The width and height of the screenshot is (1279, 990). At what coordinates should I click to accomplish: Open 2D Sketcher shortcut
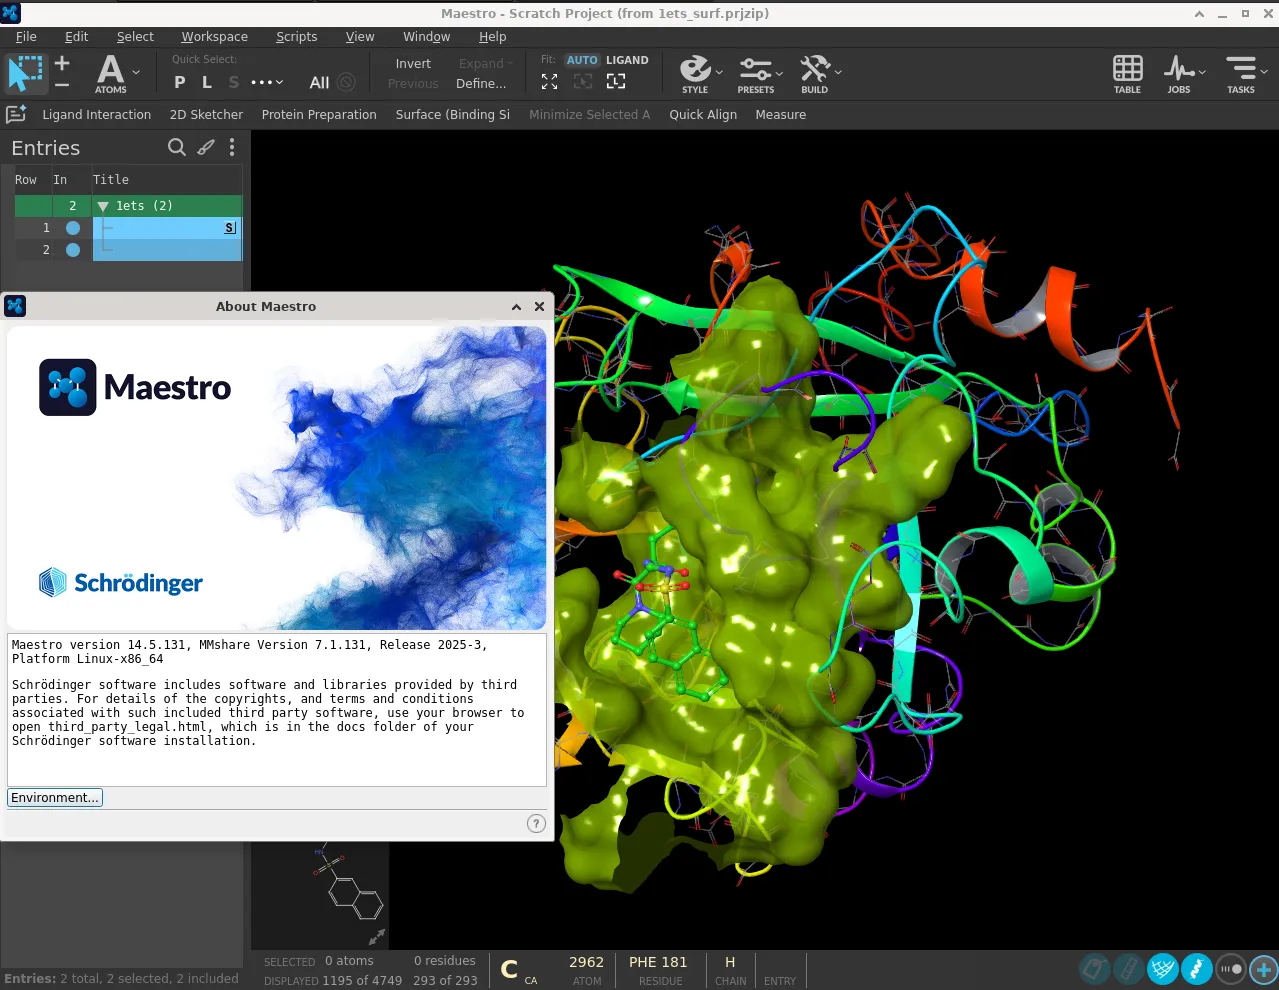206,115
